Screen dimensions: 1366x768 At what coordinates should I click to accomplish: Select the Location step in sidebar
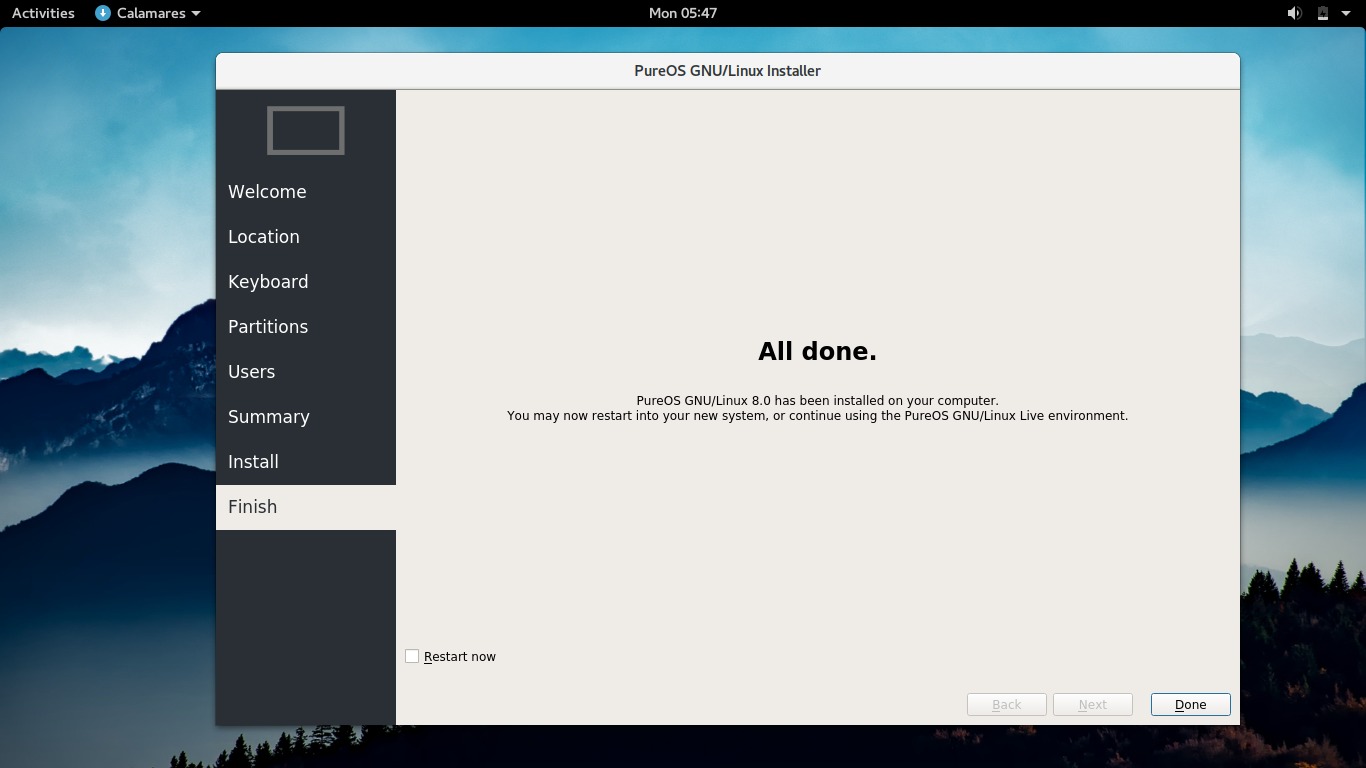click(x=264, y=236)
